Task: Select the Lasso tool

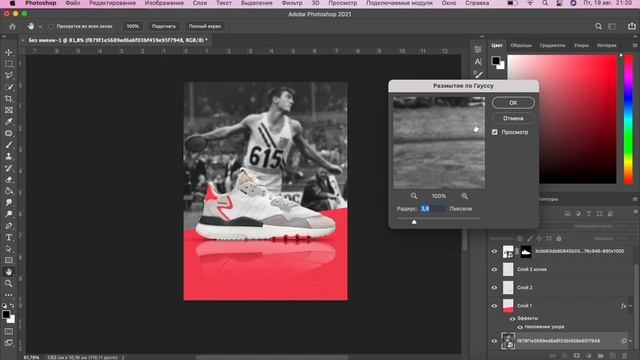Action: [x=9, y=76]
